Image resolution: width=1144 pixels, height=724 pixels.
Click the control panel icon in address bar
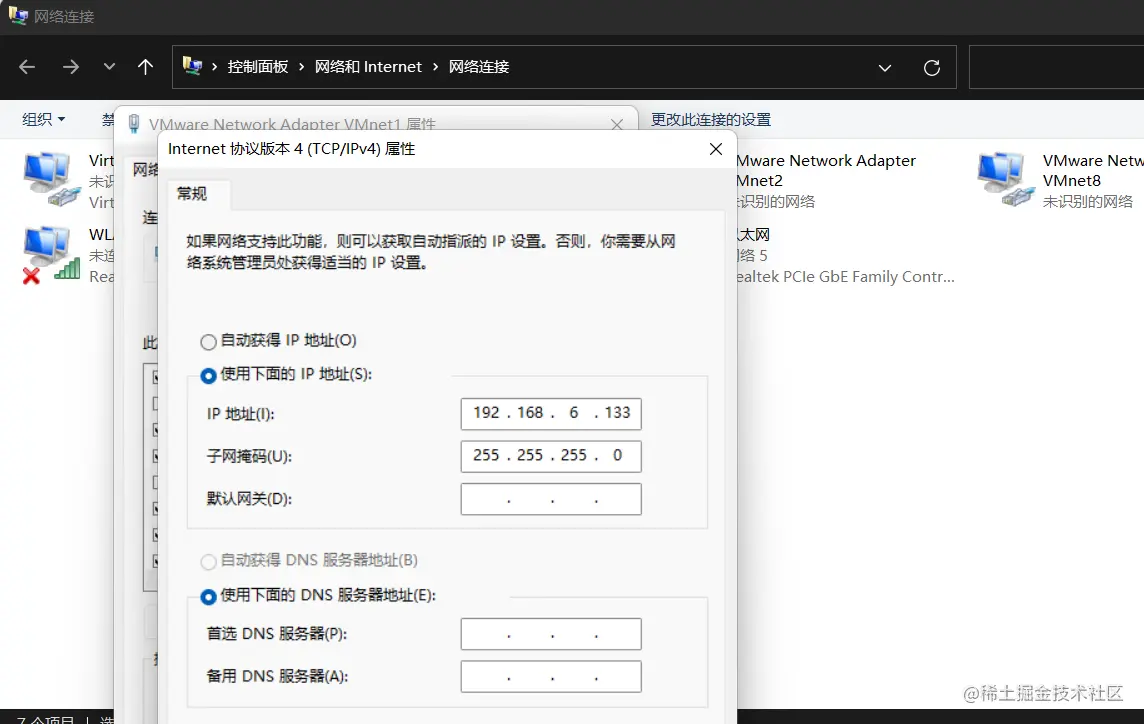[x=192, y=66]
